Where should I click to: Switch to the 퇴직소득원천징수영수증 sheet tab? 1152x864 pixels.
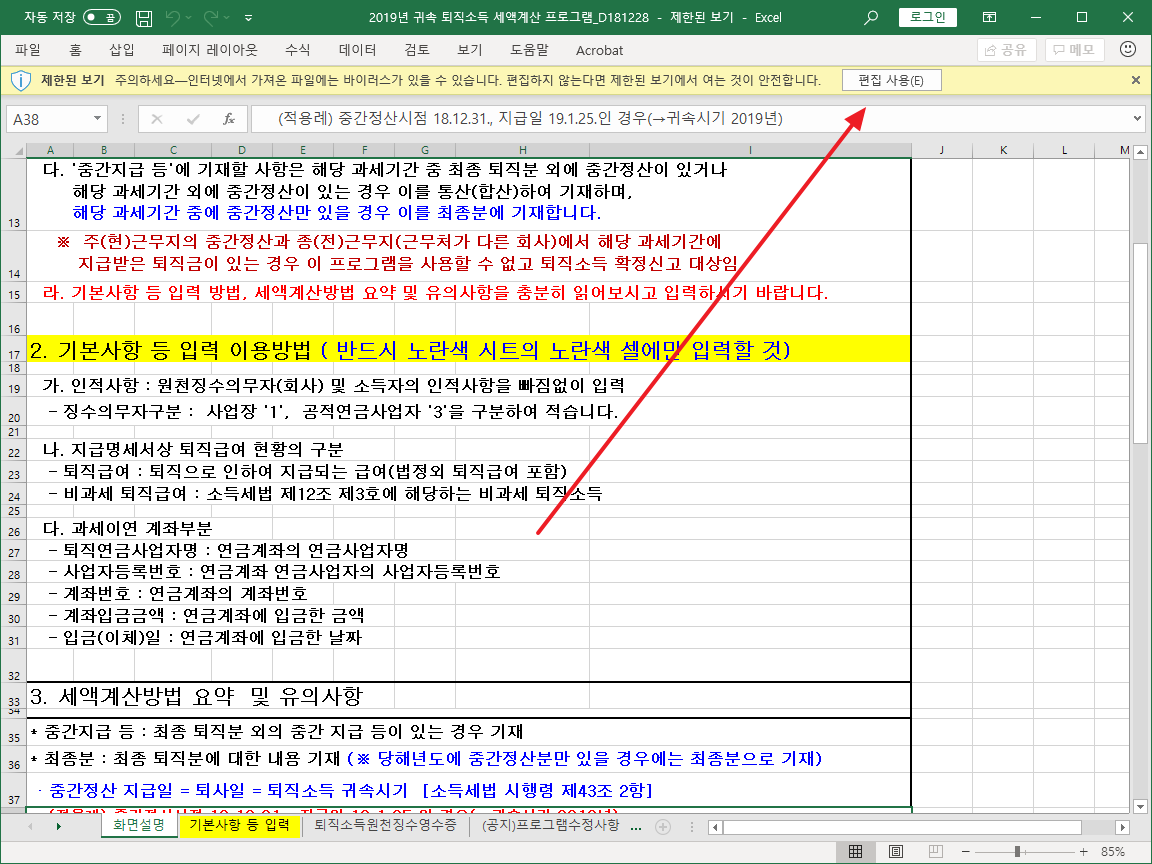(386, 826)
